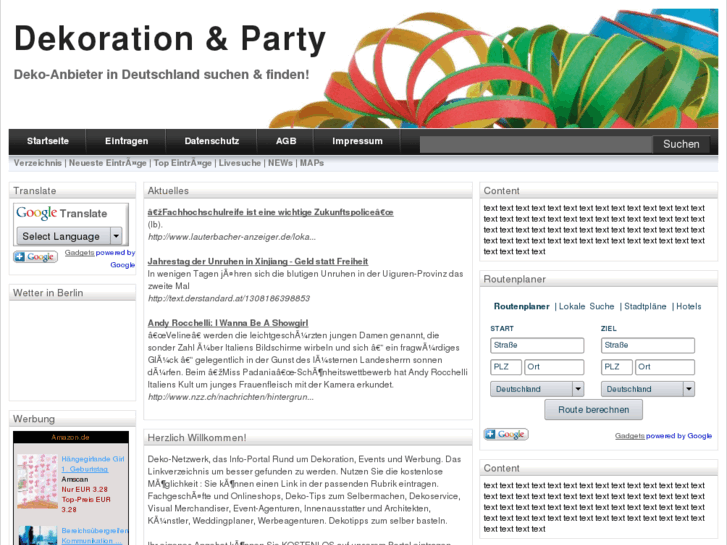The height and width of the screenshot is (545, 727).
Task: Click the nzz.ch nachrichten URL
Action: [x=230, y=397]
